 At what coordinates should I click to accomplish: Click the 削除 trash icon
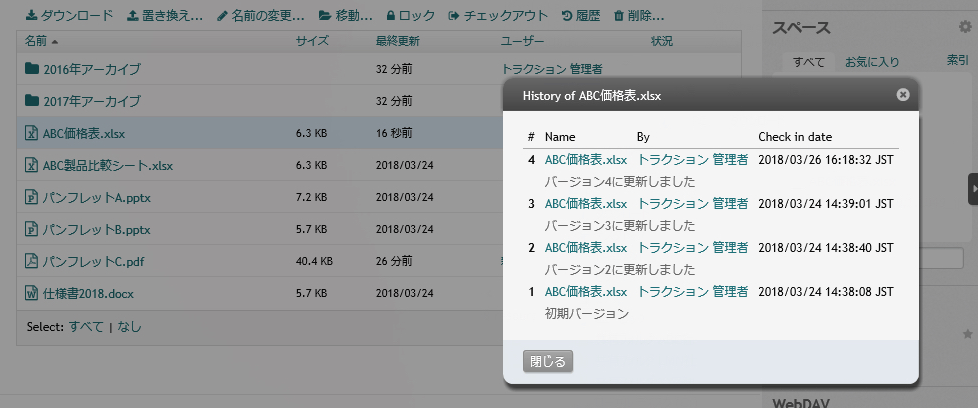(x=619, y=16)
